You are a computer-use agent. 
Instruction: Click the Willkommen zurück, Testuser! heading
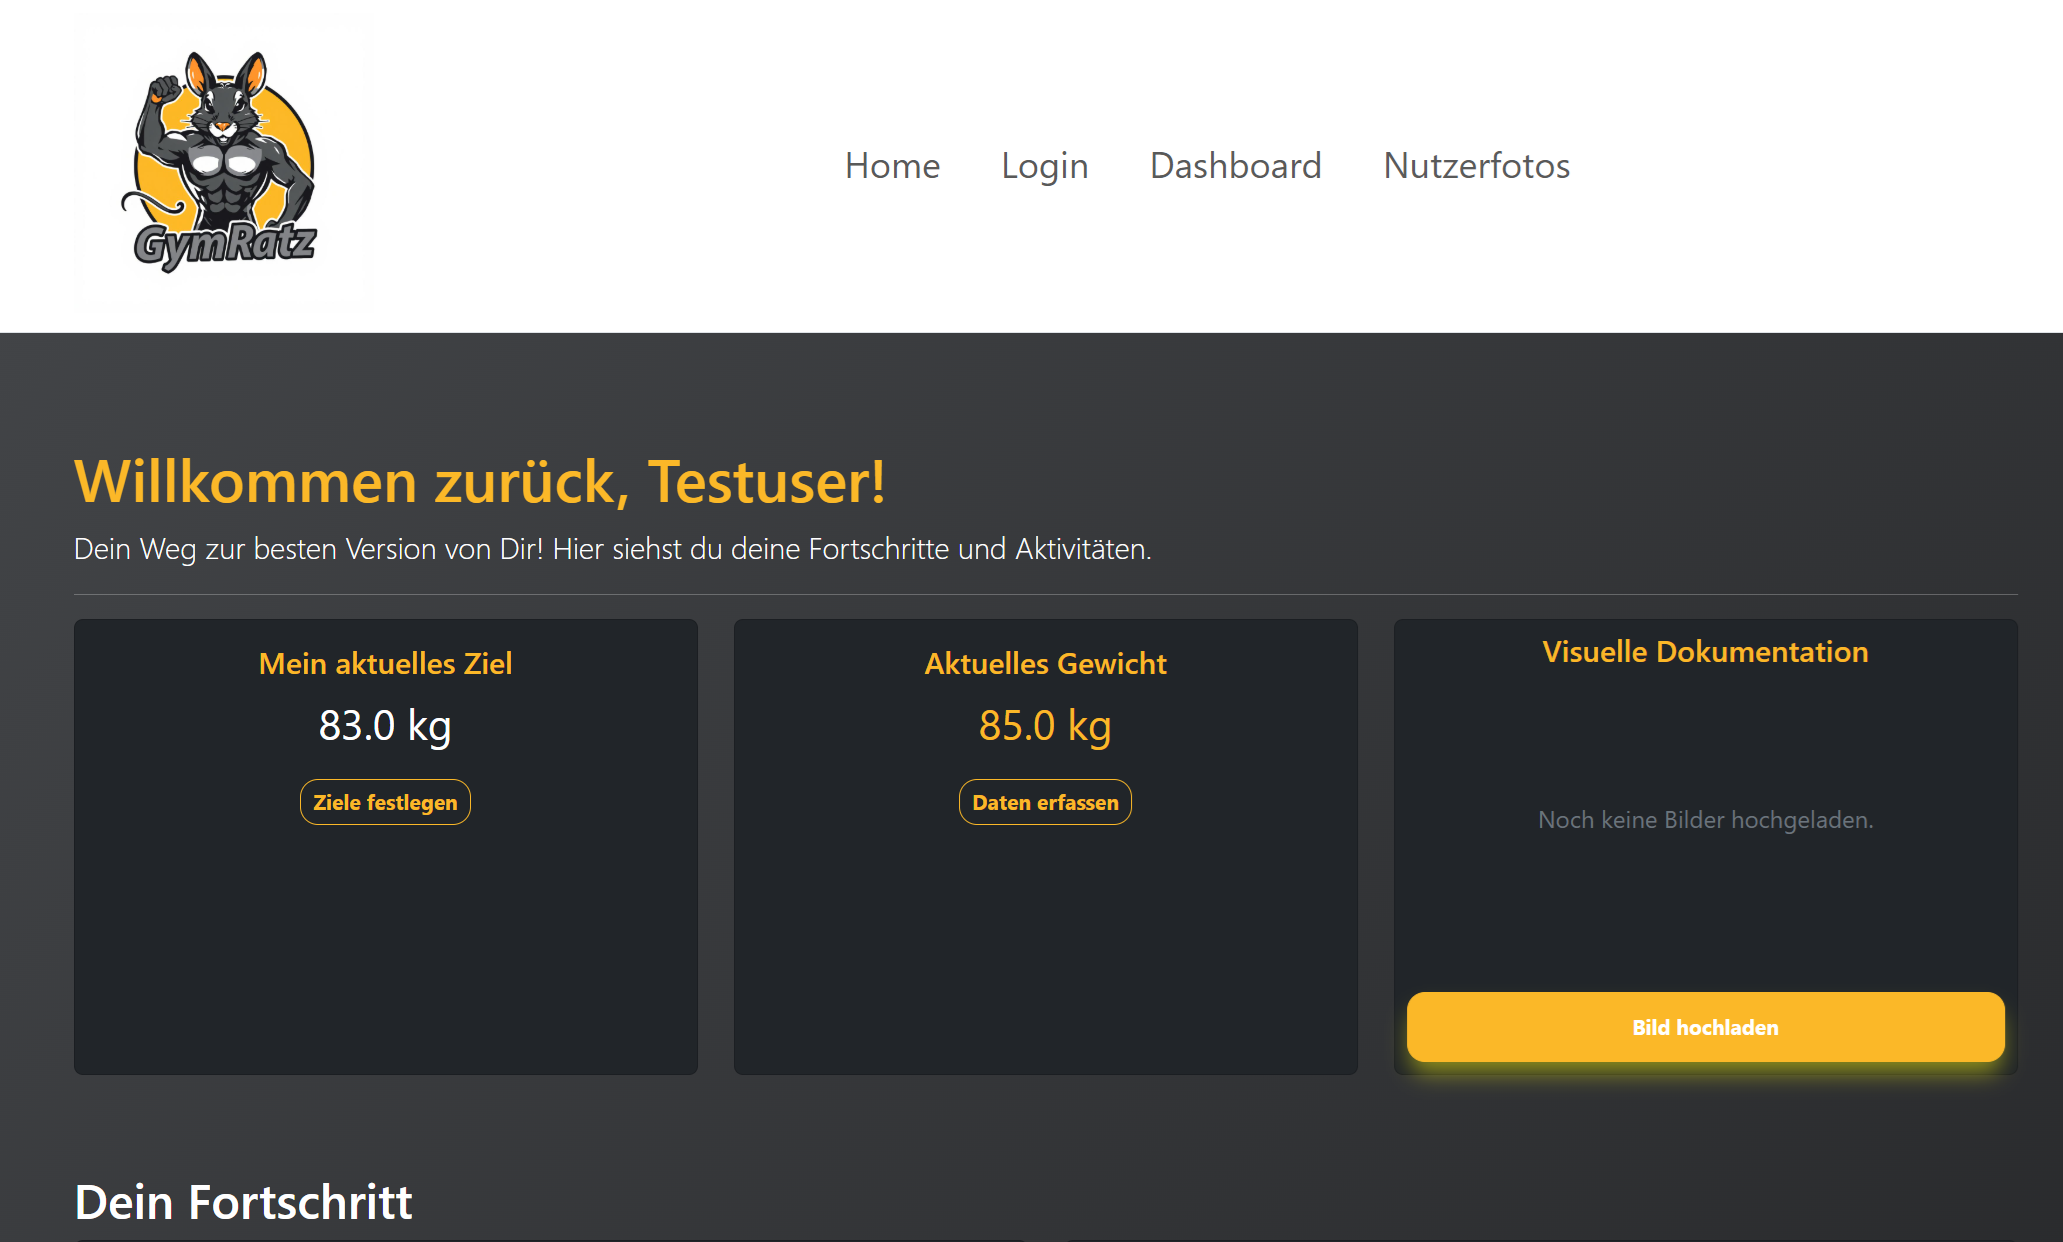pos(480,482)
